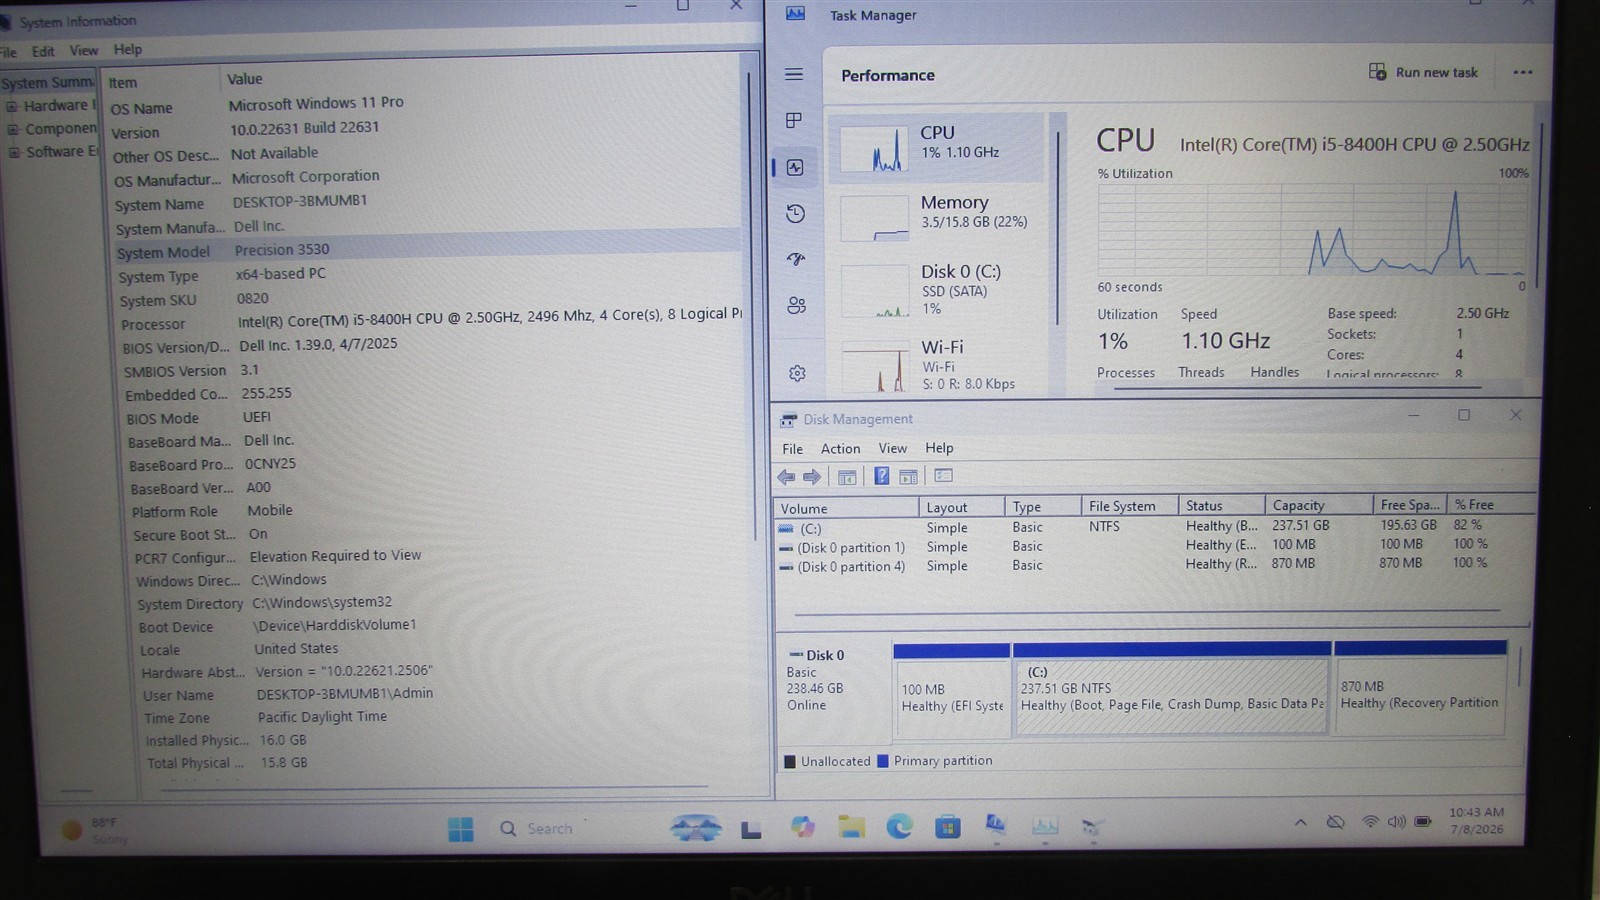Sort by Layout column header
The image size is (1600, 900).
click(961, 507)
